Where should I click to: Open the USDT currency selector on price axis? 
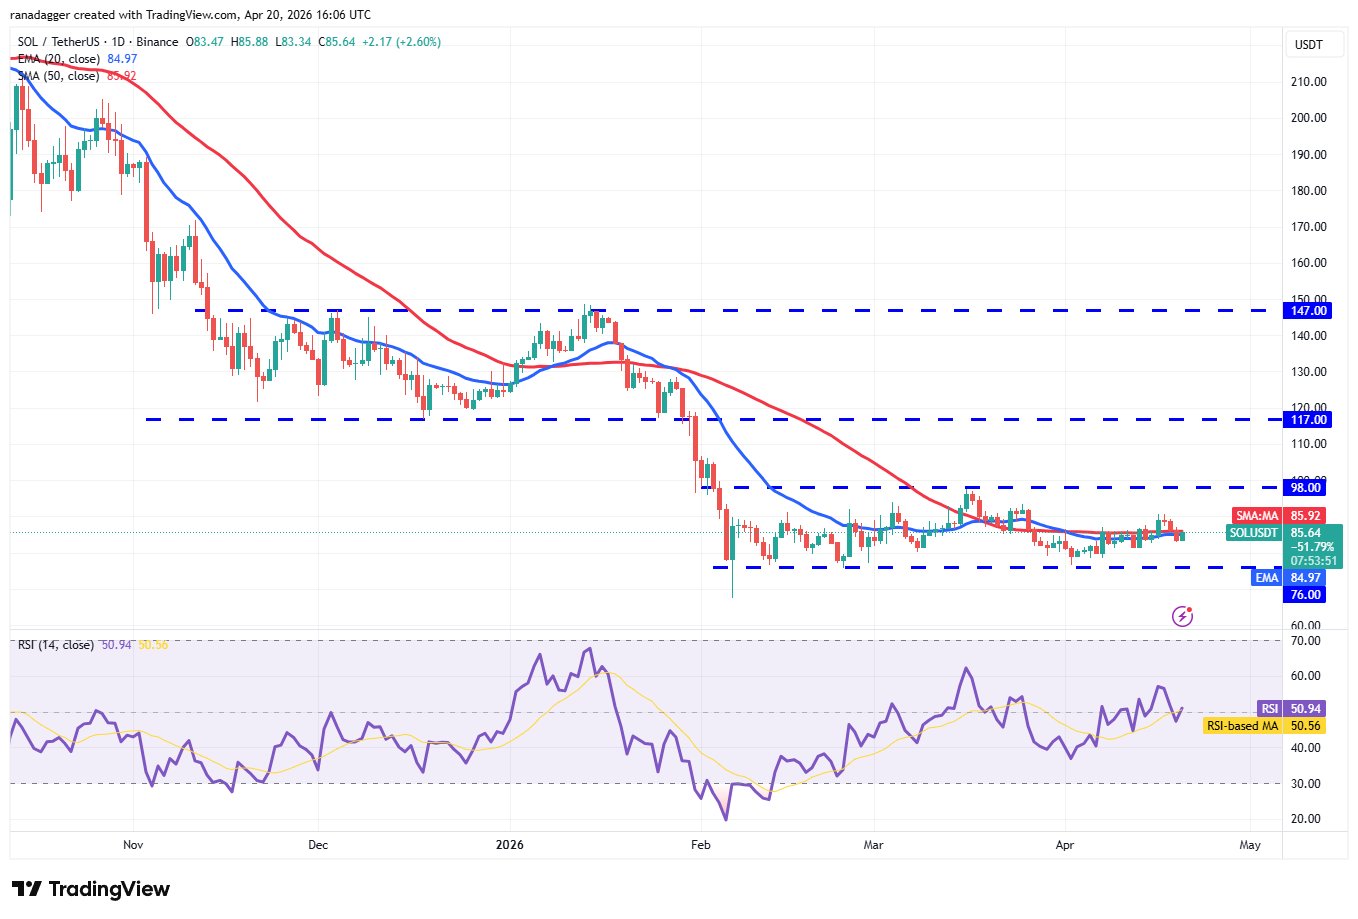click(x=1308, y=45)
